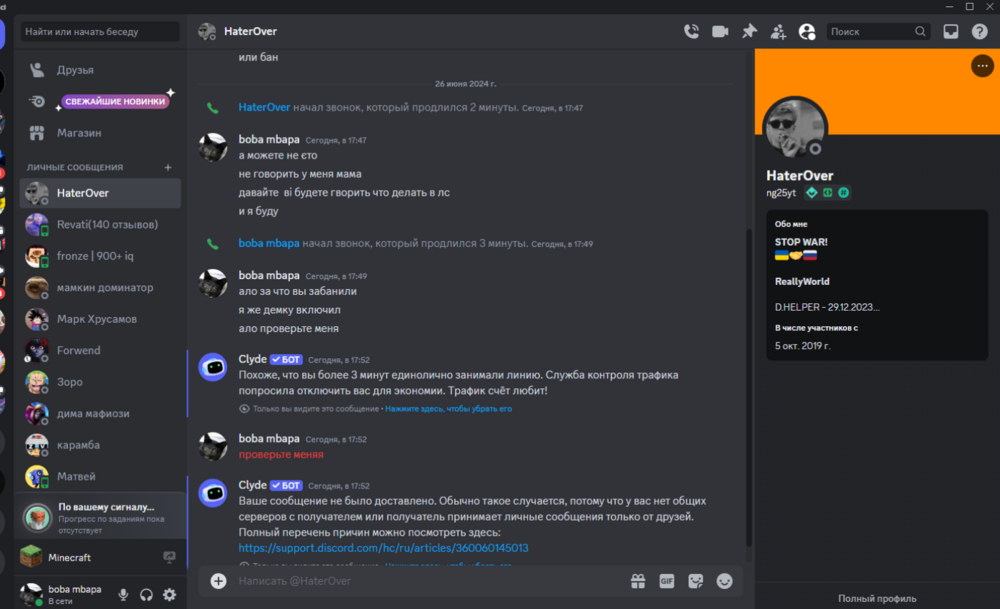Open the inbox icon in header

950,31
